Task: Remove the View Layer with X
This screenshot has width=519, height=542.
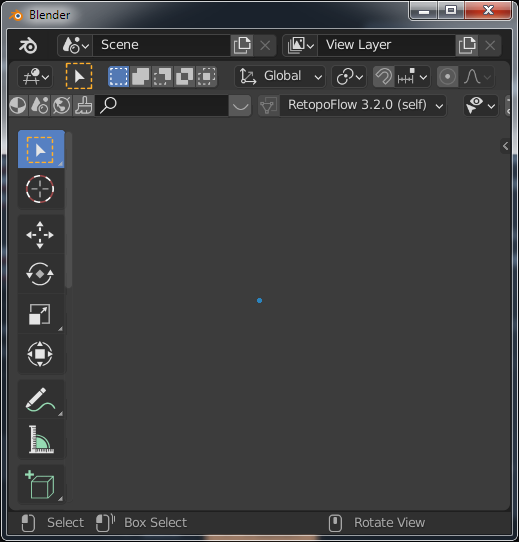Action: [x=490, y=45]
